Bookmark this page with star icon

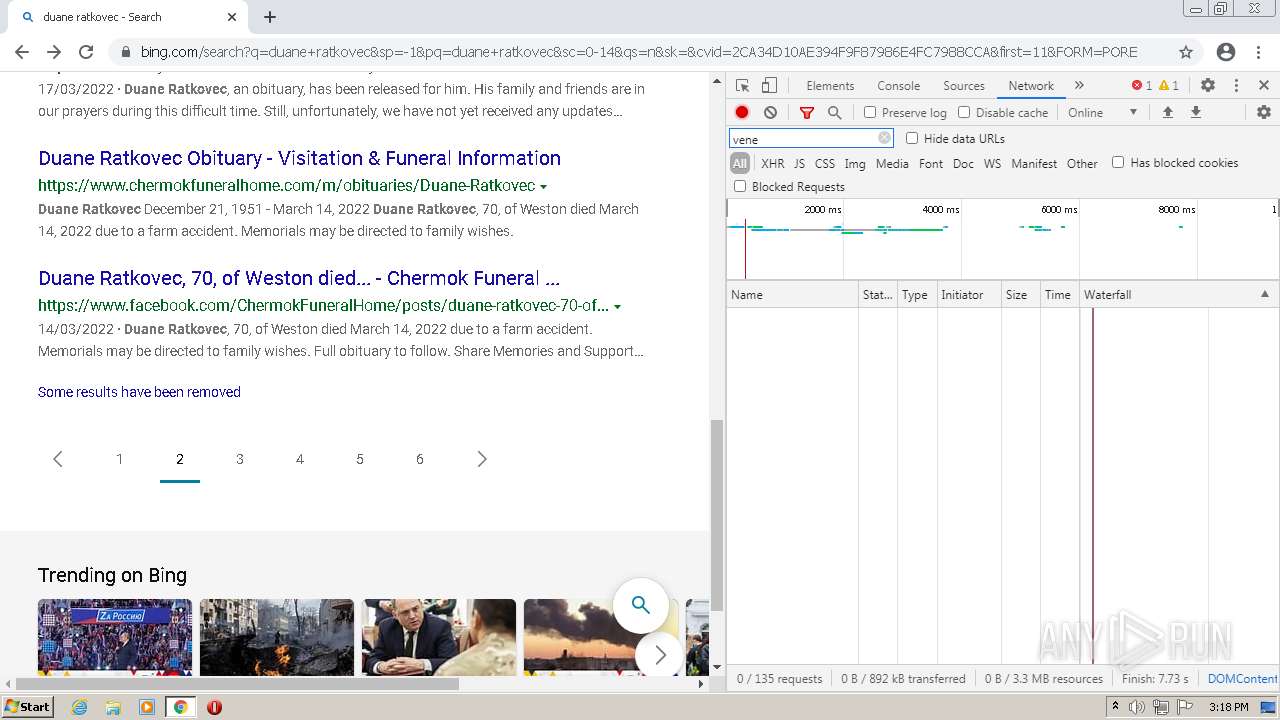(x=1186, y=52)
